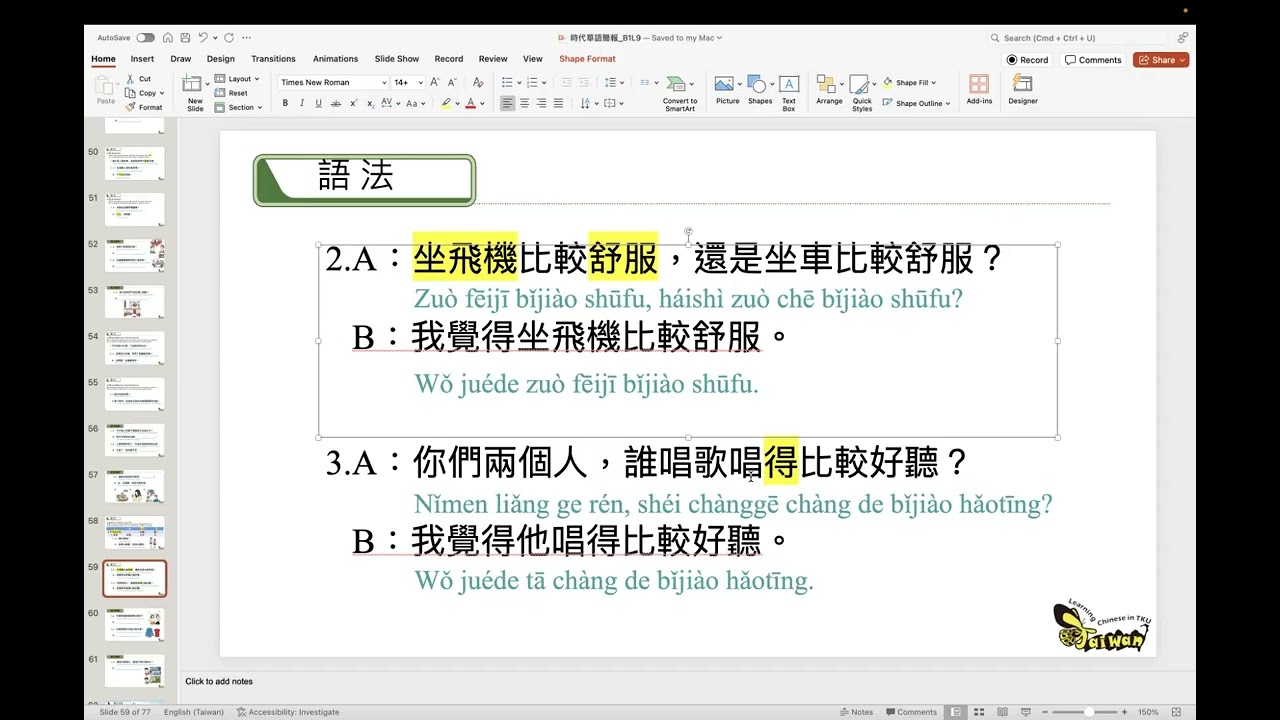Viewport: 1280px width, 720px height.
Task: Insert a Text Box
Action: [789, 92]
